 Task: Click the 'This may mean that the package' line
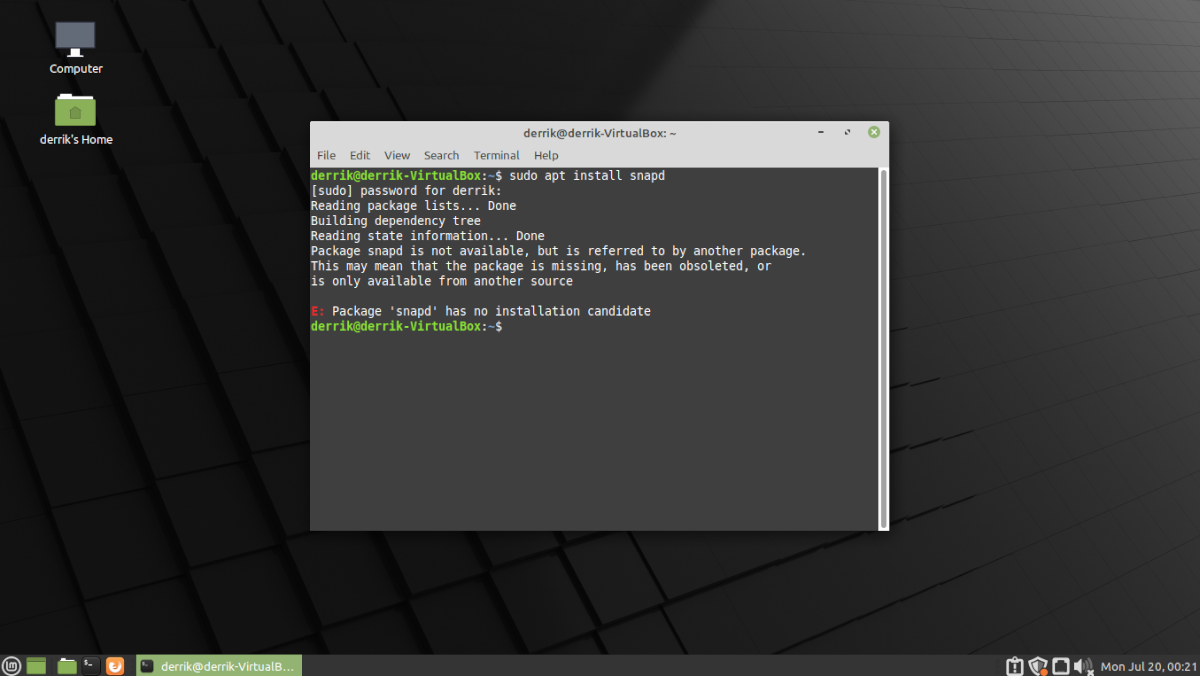tap(541, 266)
